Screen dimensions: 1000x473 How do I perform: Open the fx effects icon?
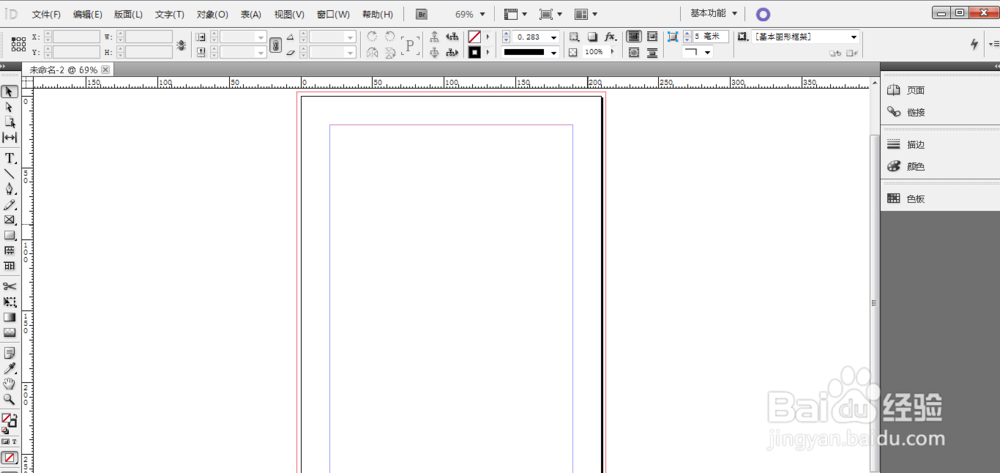point(610,37)
